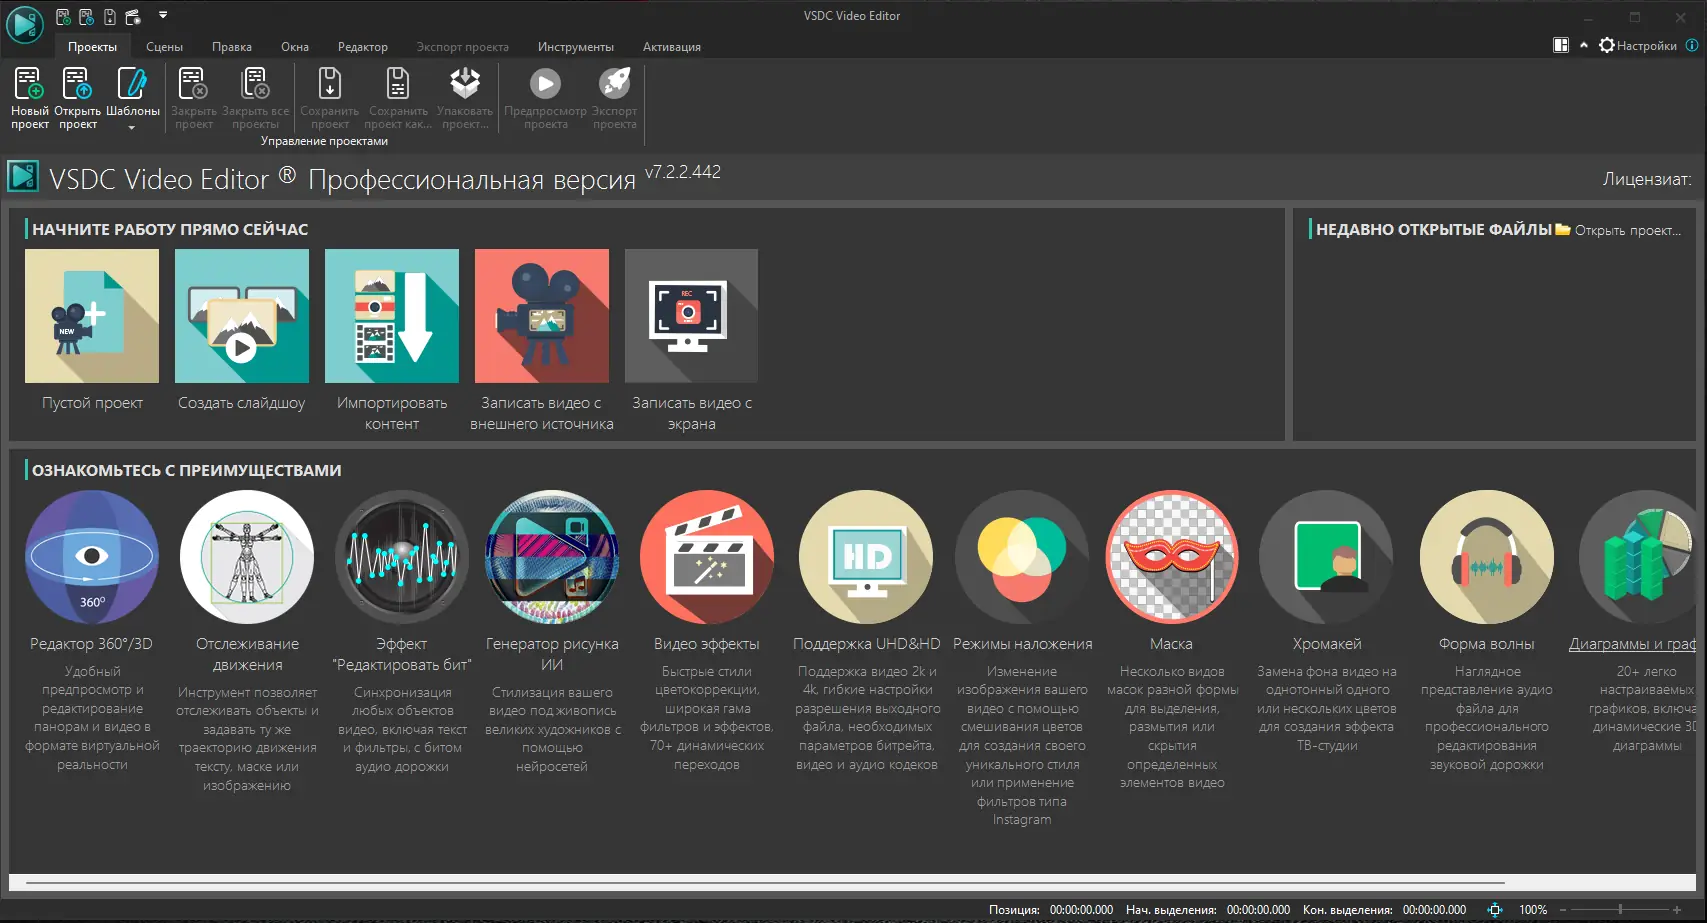Expand the Шаблоны dropdown arrow
Image resolution: width=1707 pixels, height=923 pixels.
pos(131,127)
